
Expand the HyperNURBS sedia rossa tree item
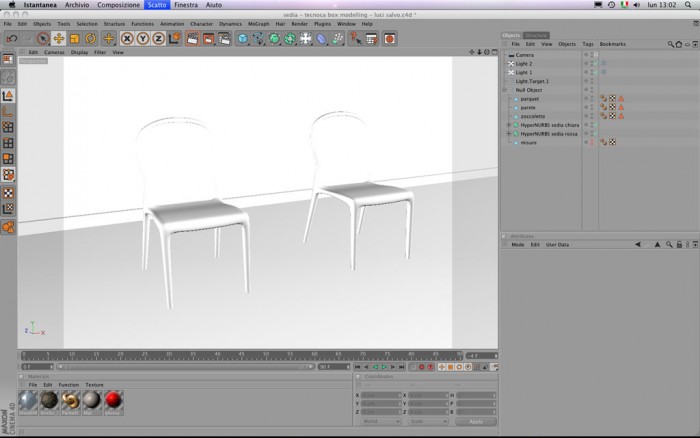click(509, 134)
